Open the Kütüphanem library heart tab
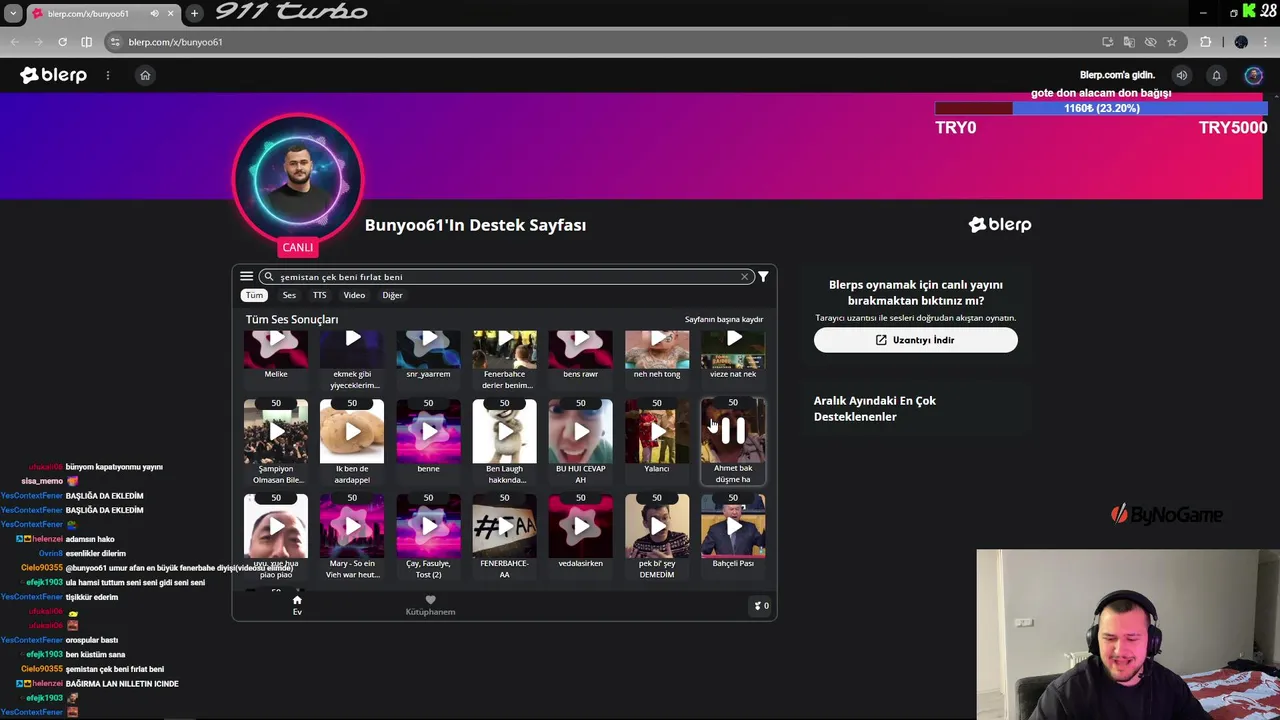This screenshot has height=720, width=1280. coord(430,605)
